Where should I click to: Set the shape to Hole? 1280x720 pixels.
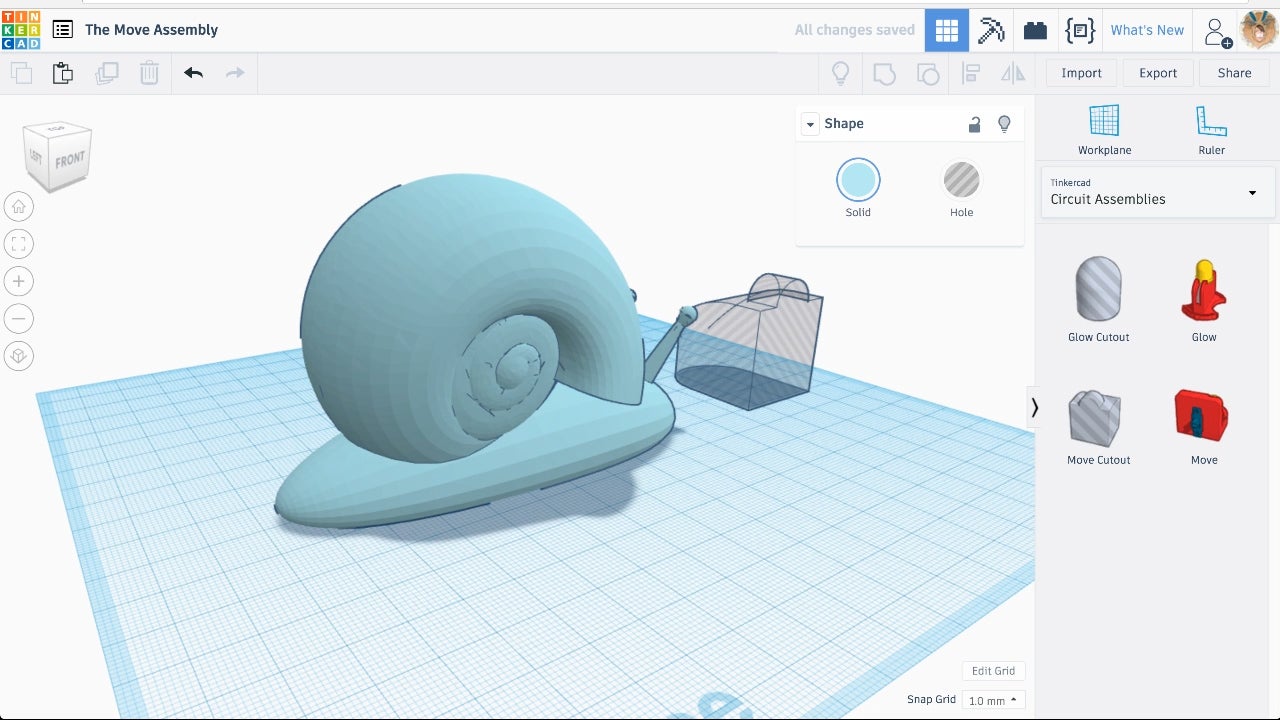click(x=961, y=181)
